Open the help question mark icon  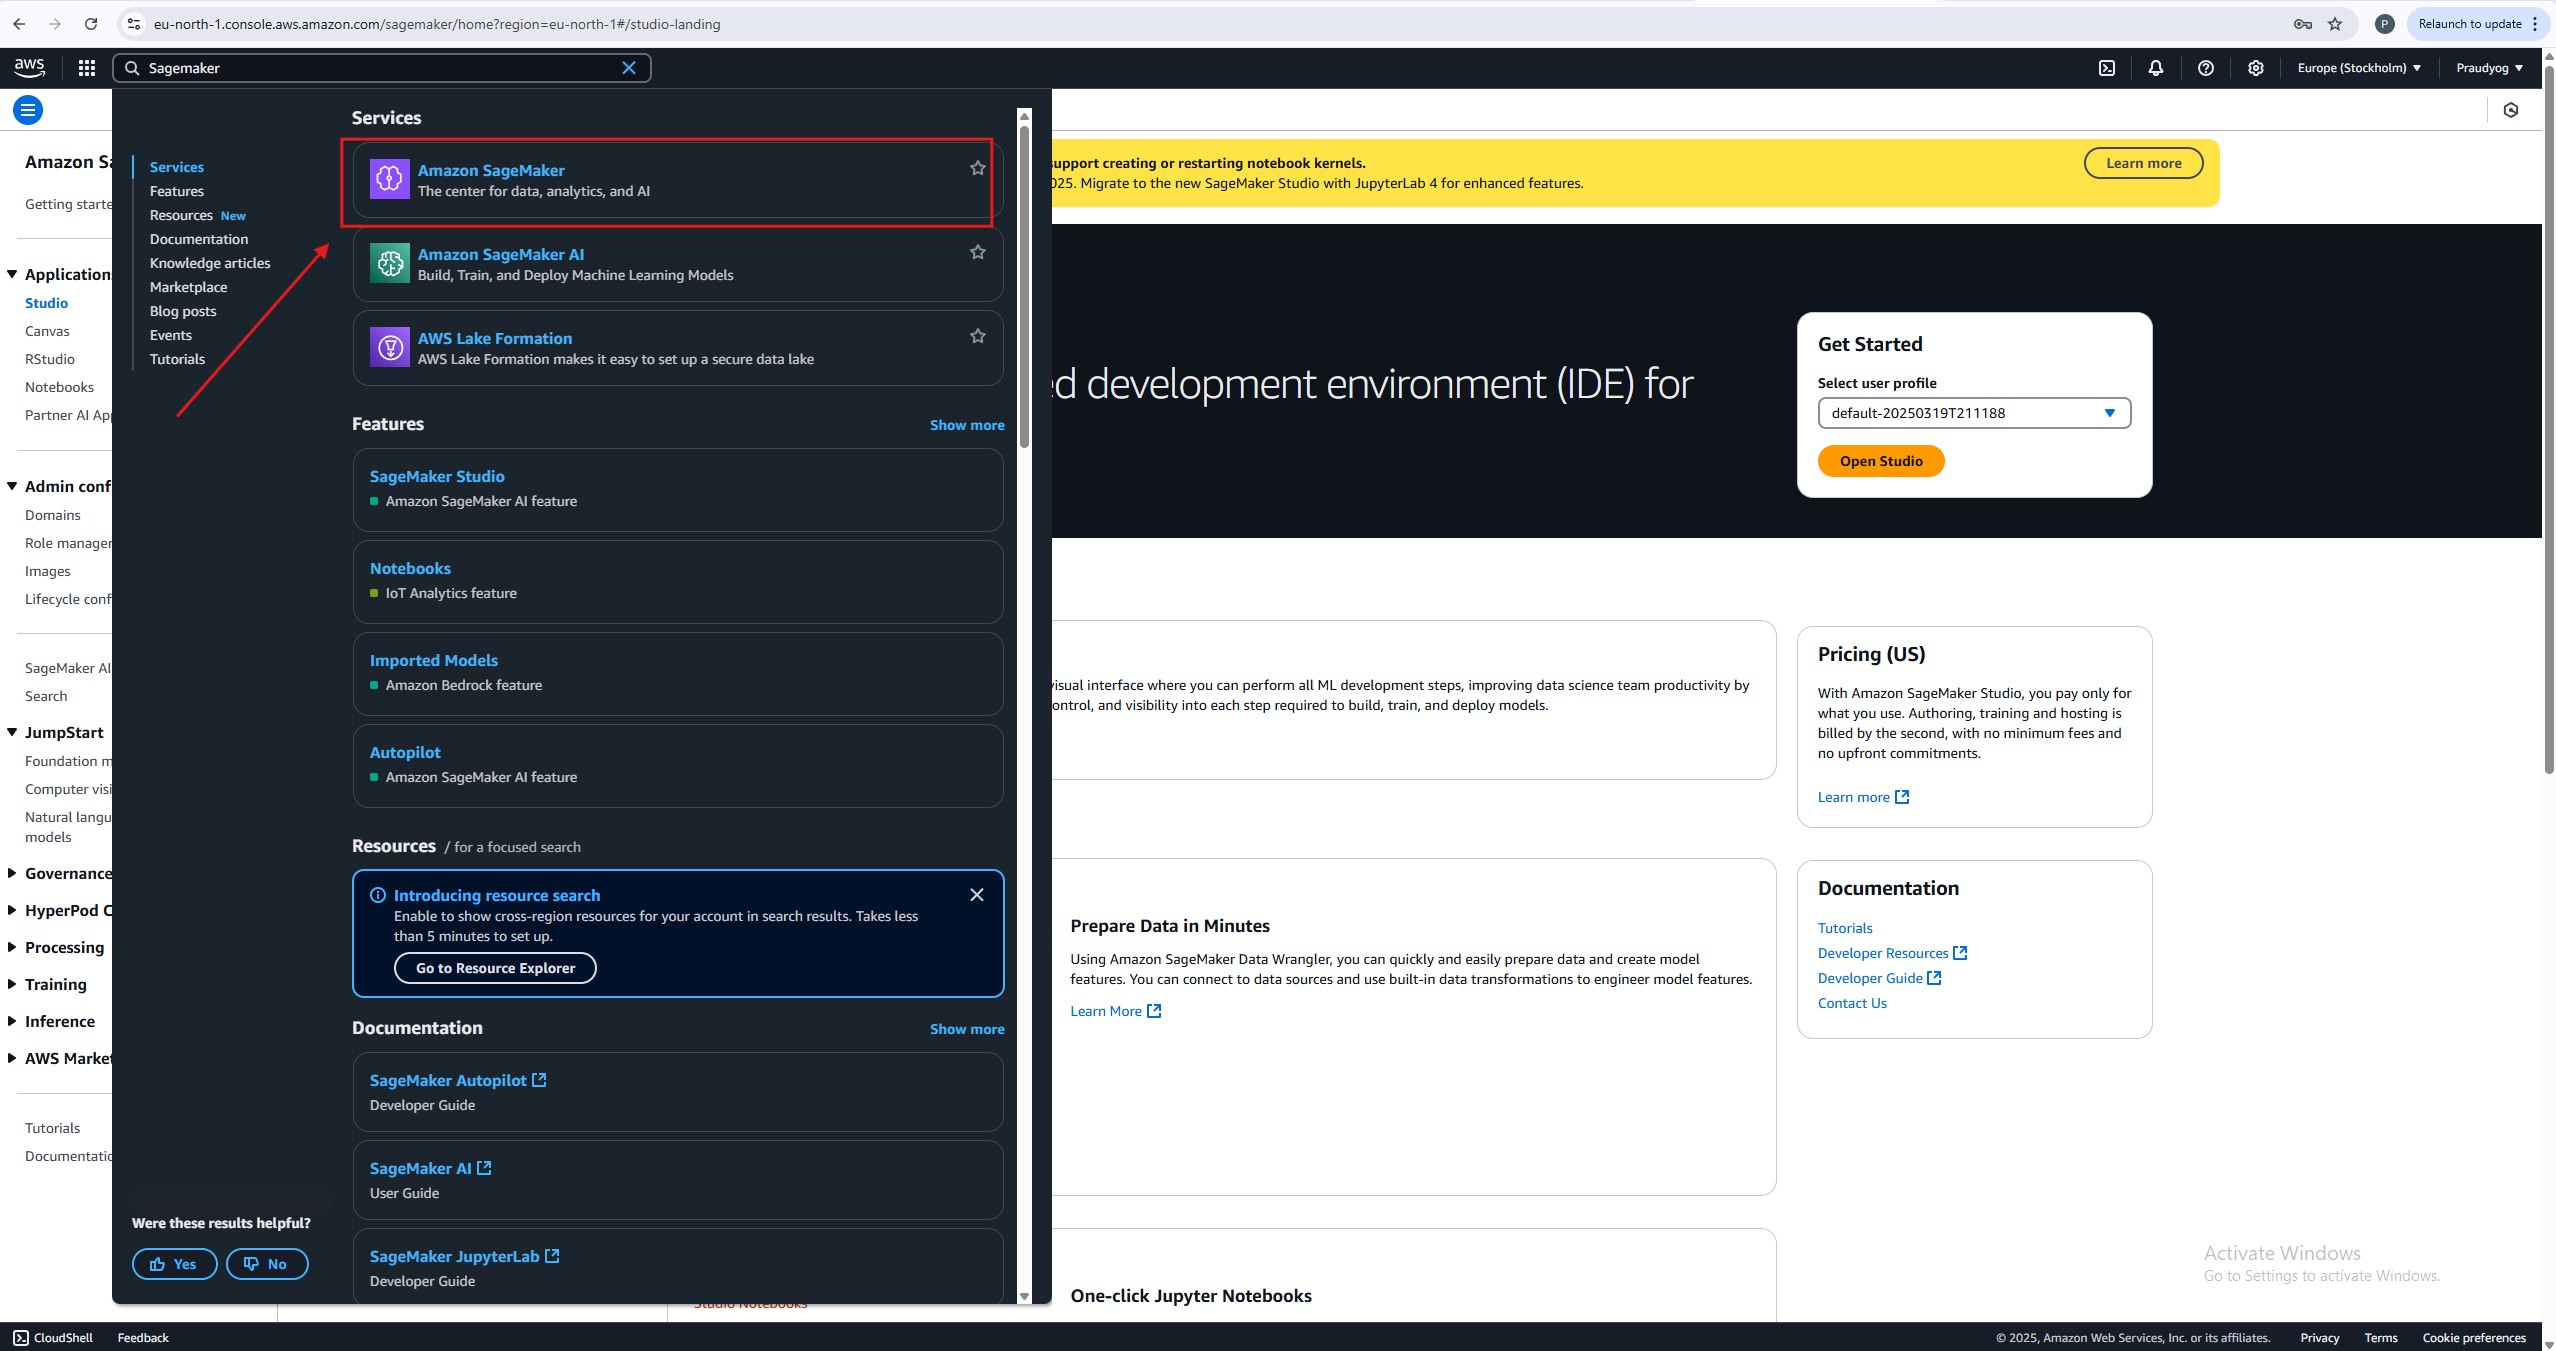[2206, 68]
